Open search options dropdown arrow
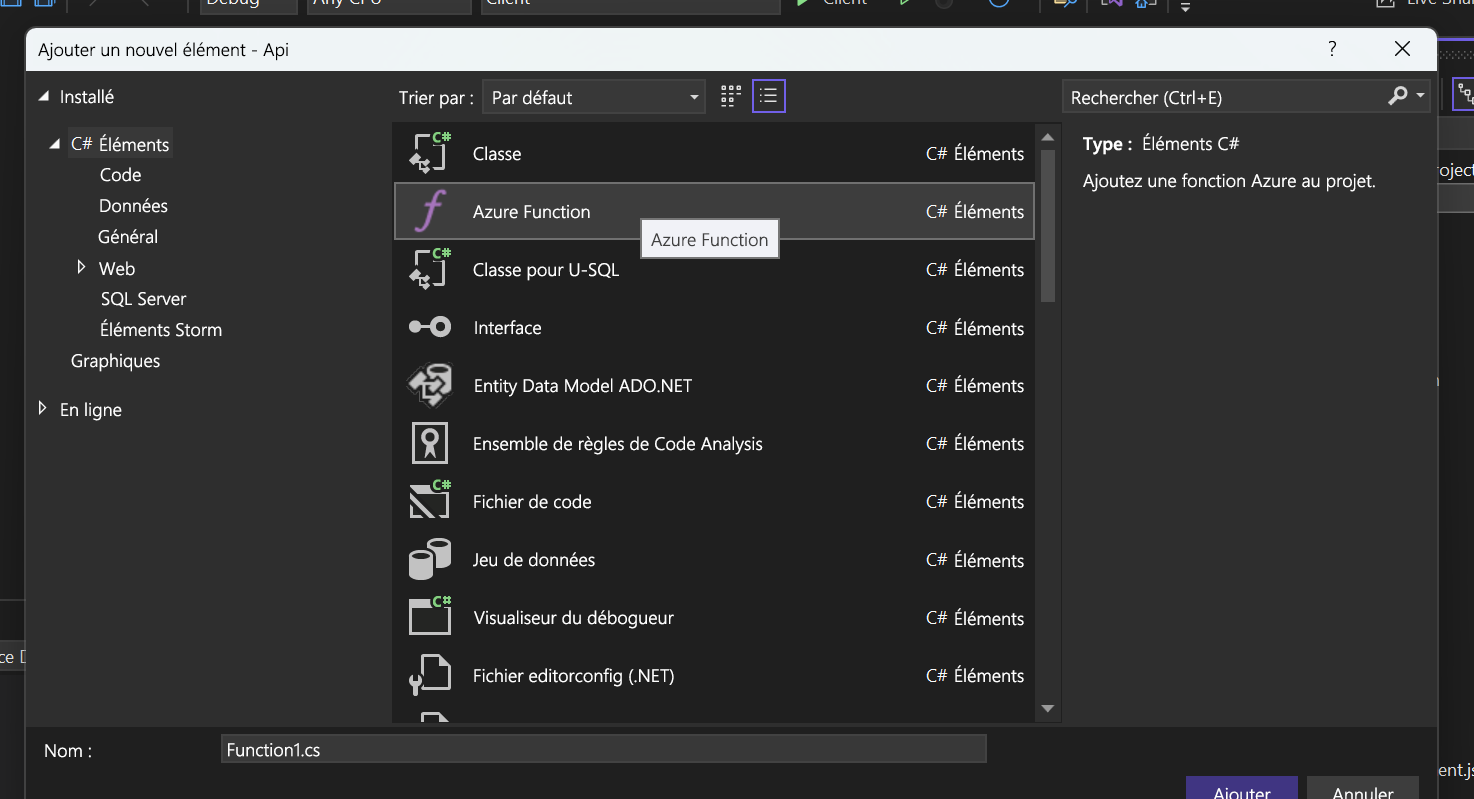Image resolution: width=1474 pixels, height=799 pixels. [1420, 96]
